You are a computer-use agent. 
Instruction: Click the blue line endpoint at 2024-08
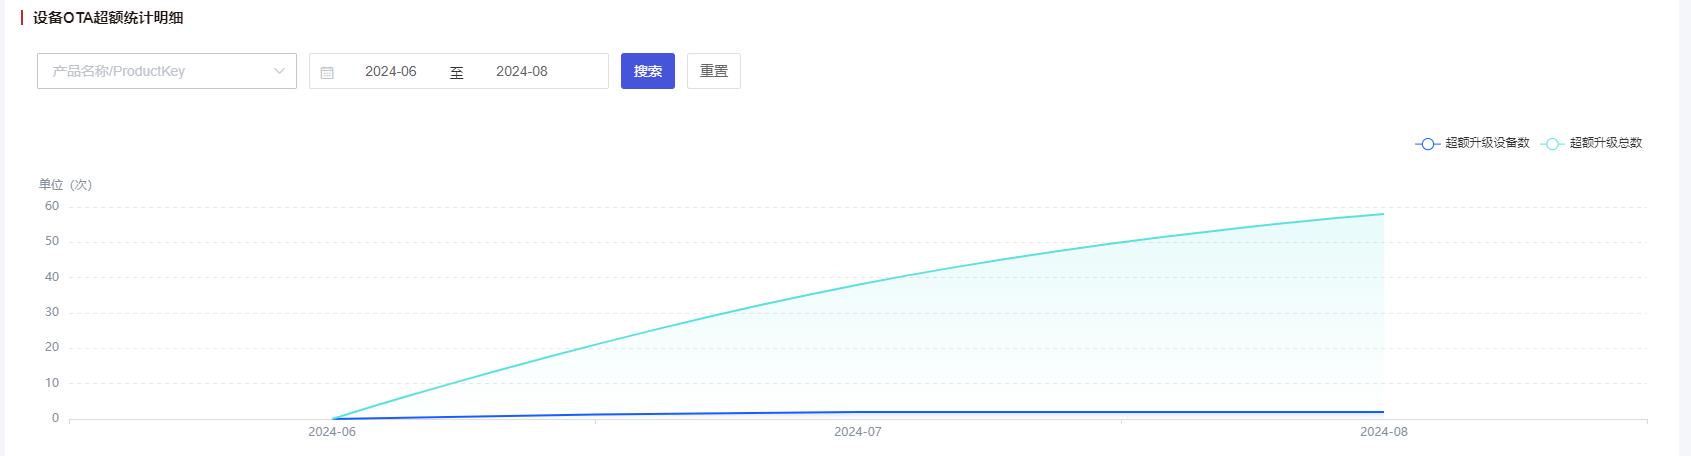tap(1384, 412)
